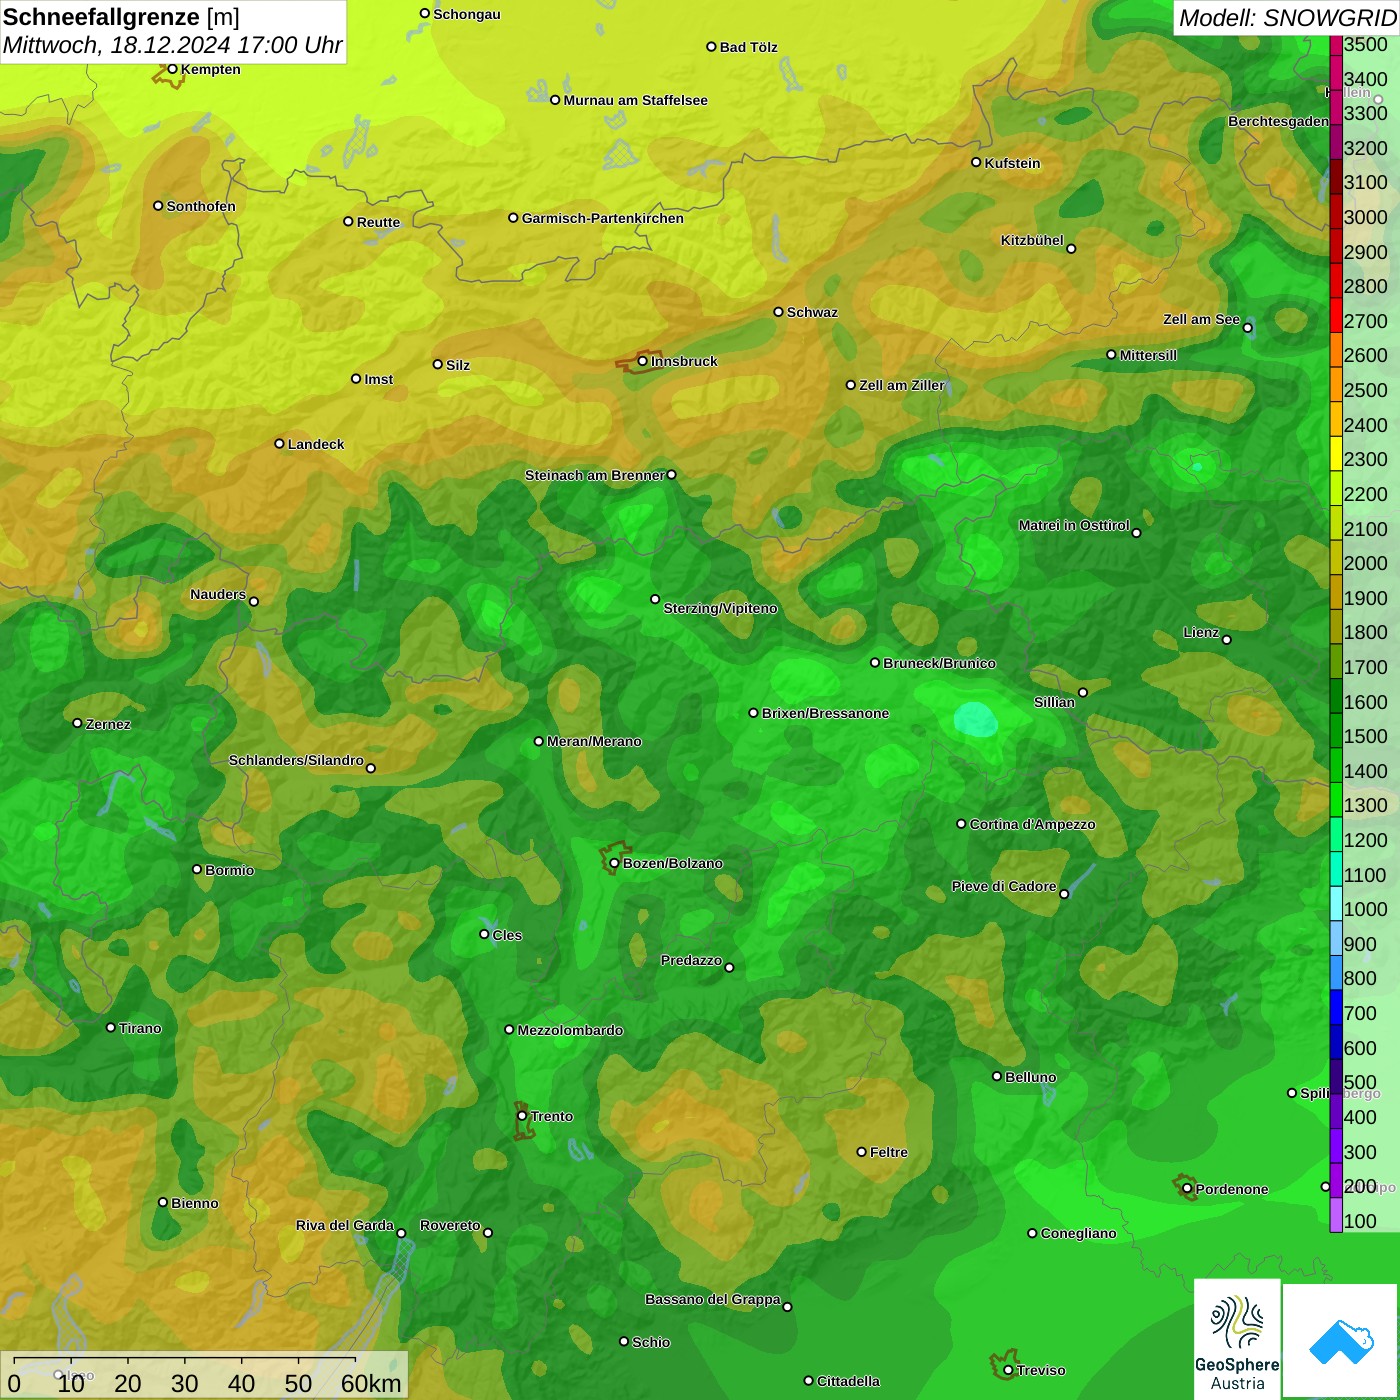Click the 'Mezzolombardo' label

point(570,1030)
